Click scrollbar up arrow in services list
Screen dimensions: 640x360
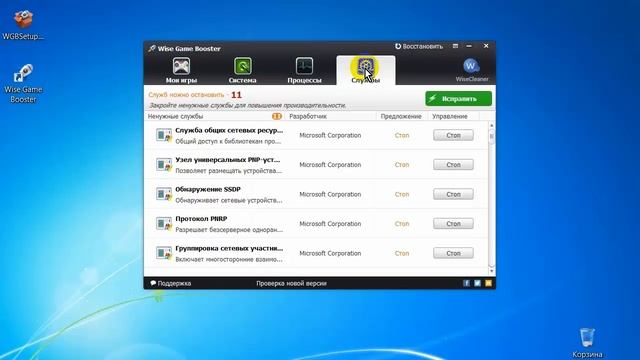[x=491, y=125]
